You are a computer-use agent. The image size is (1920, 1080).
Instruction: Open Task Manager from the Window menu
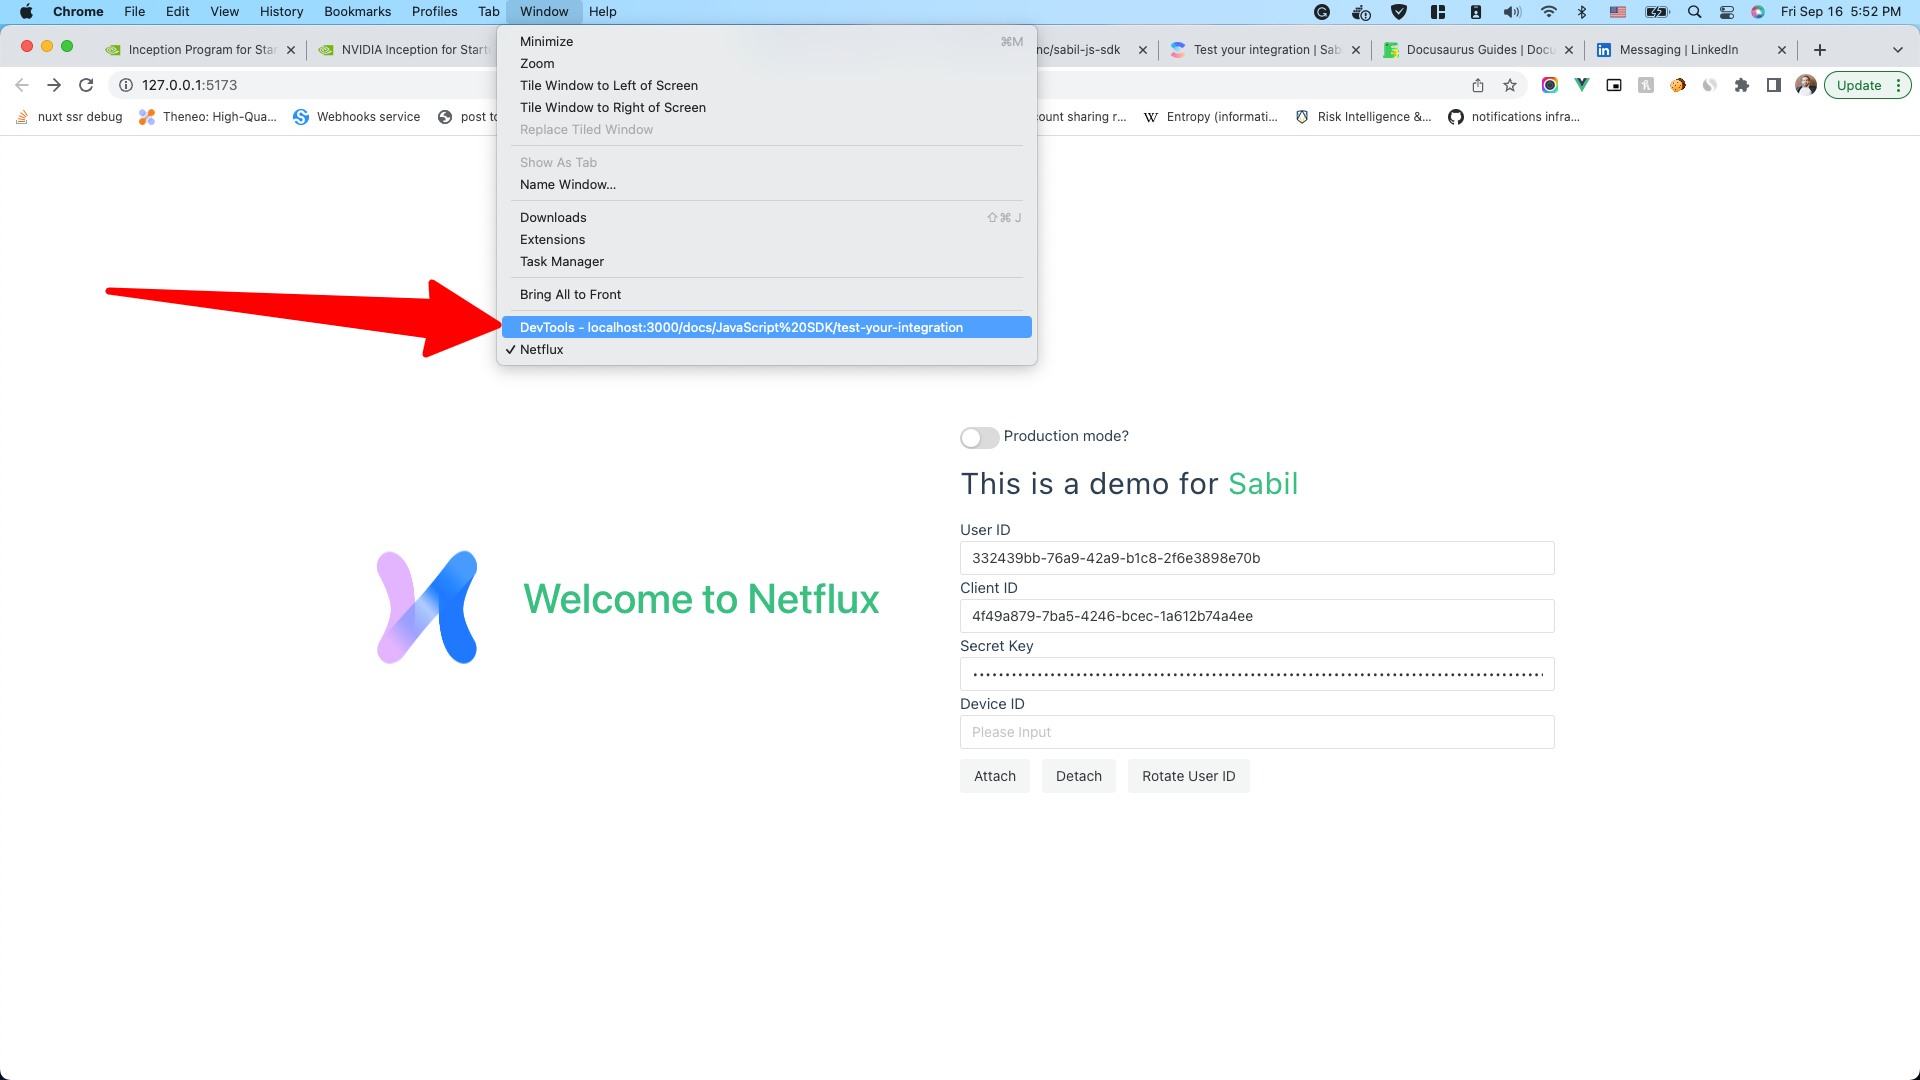(766, 261)
